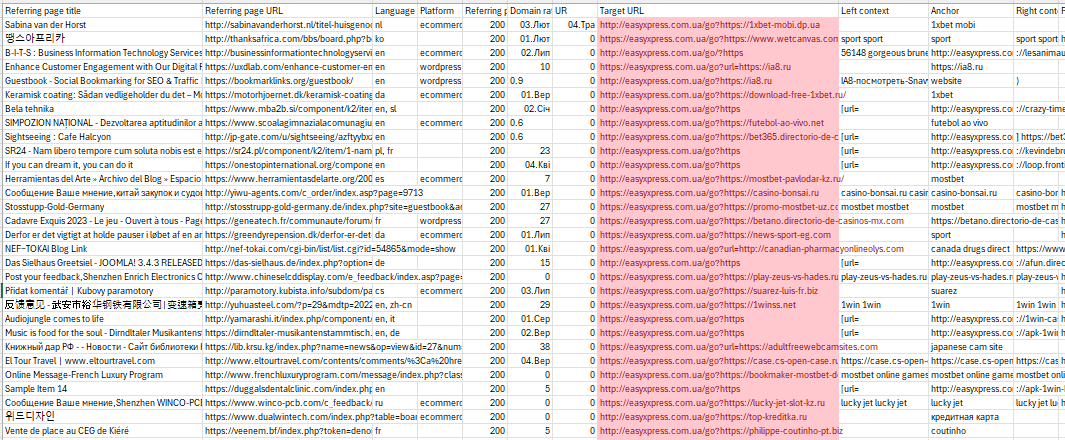Image resolution: width=1065 pixels, height=440 pixels.
Task: Click the 'кредитная карта' anchor cell
Action: [x=971, y=416]
